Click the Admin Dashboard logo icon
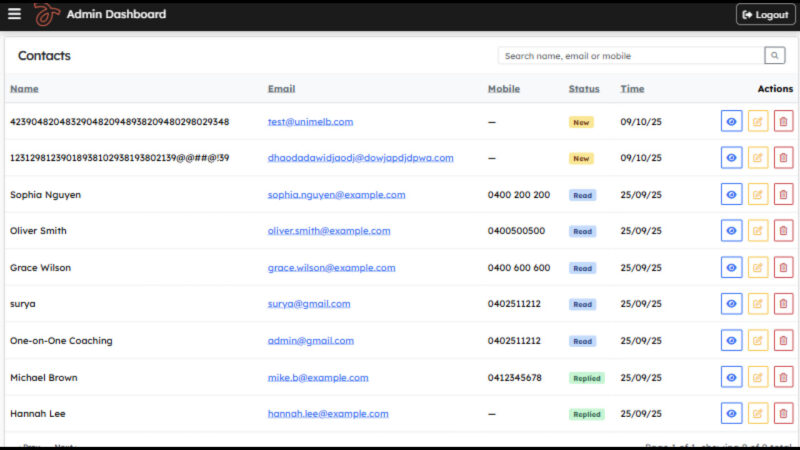 click(x=46, y=14)
